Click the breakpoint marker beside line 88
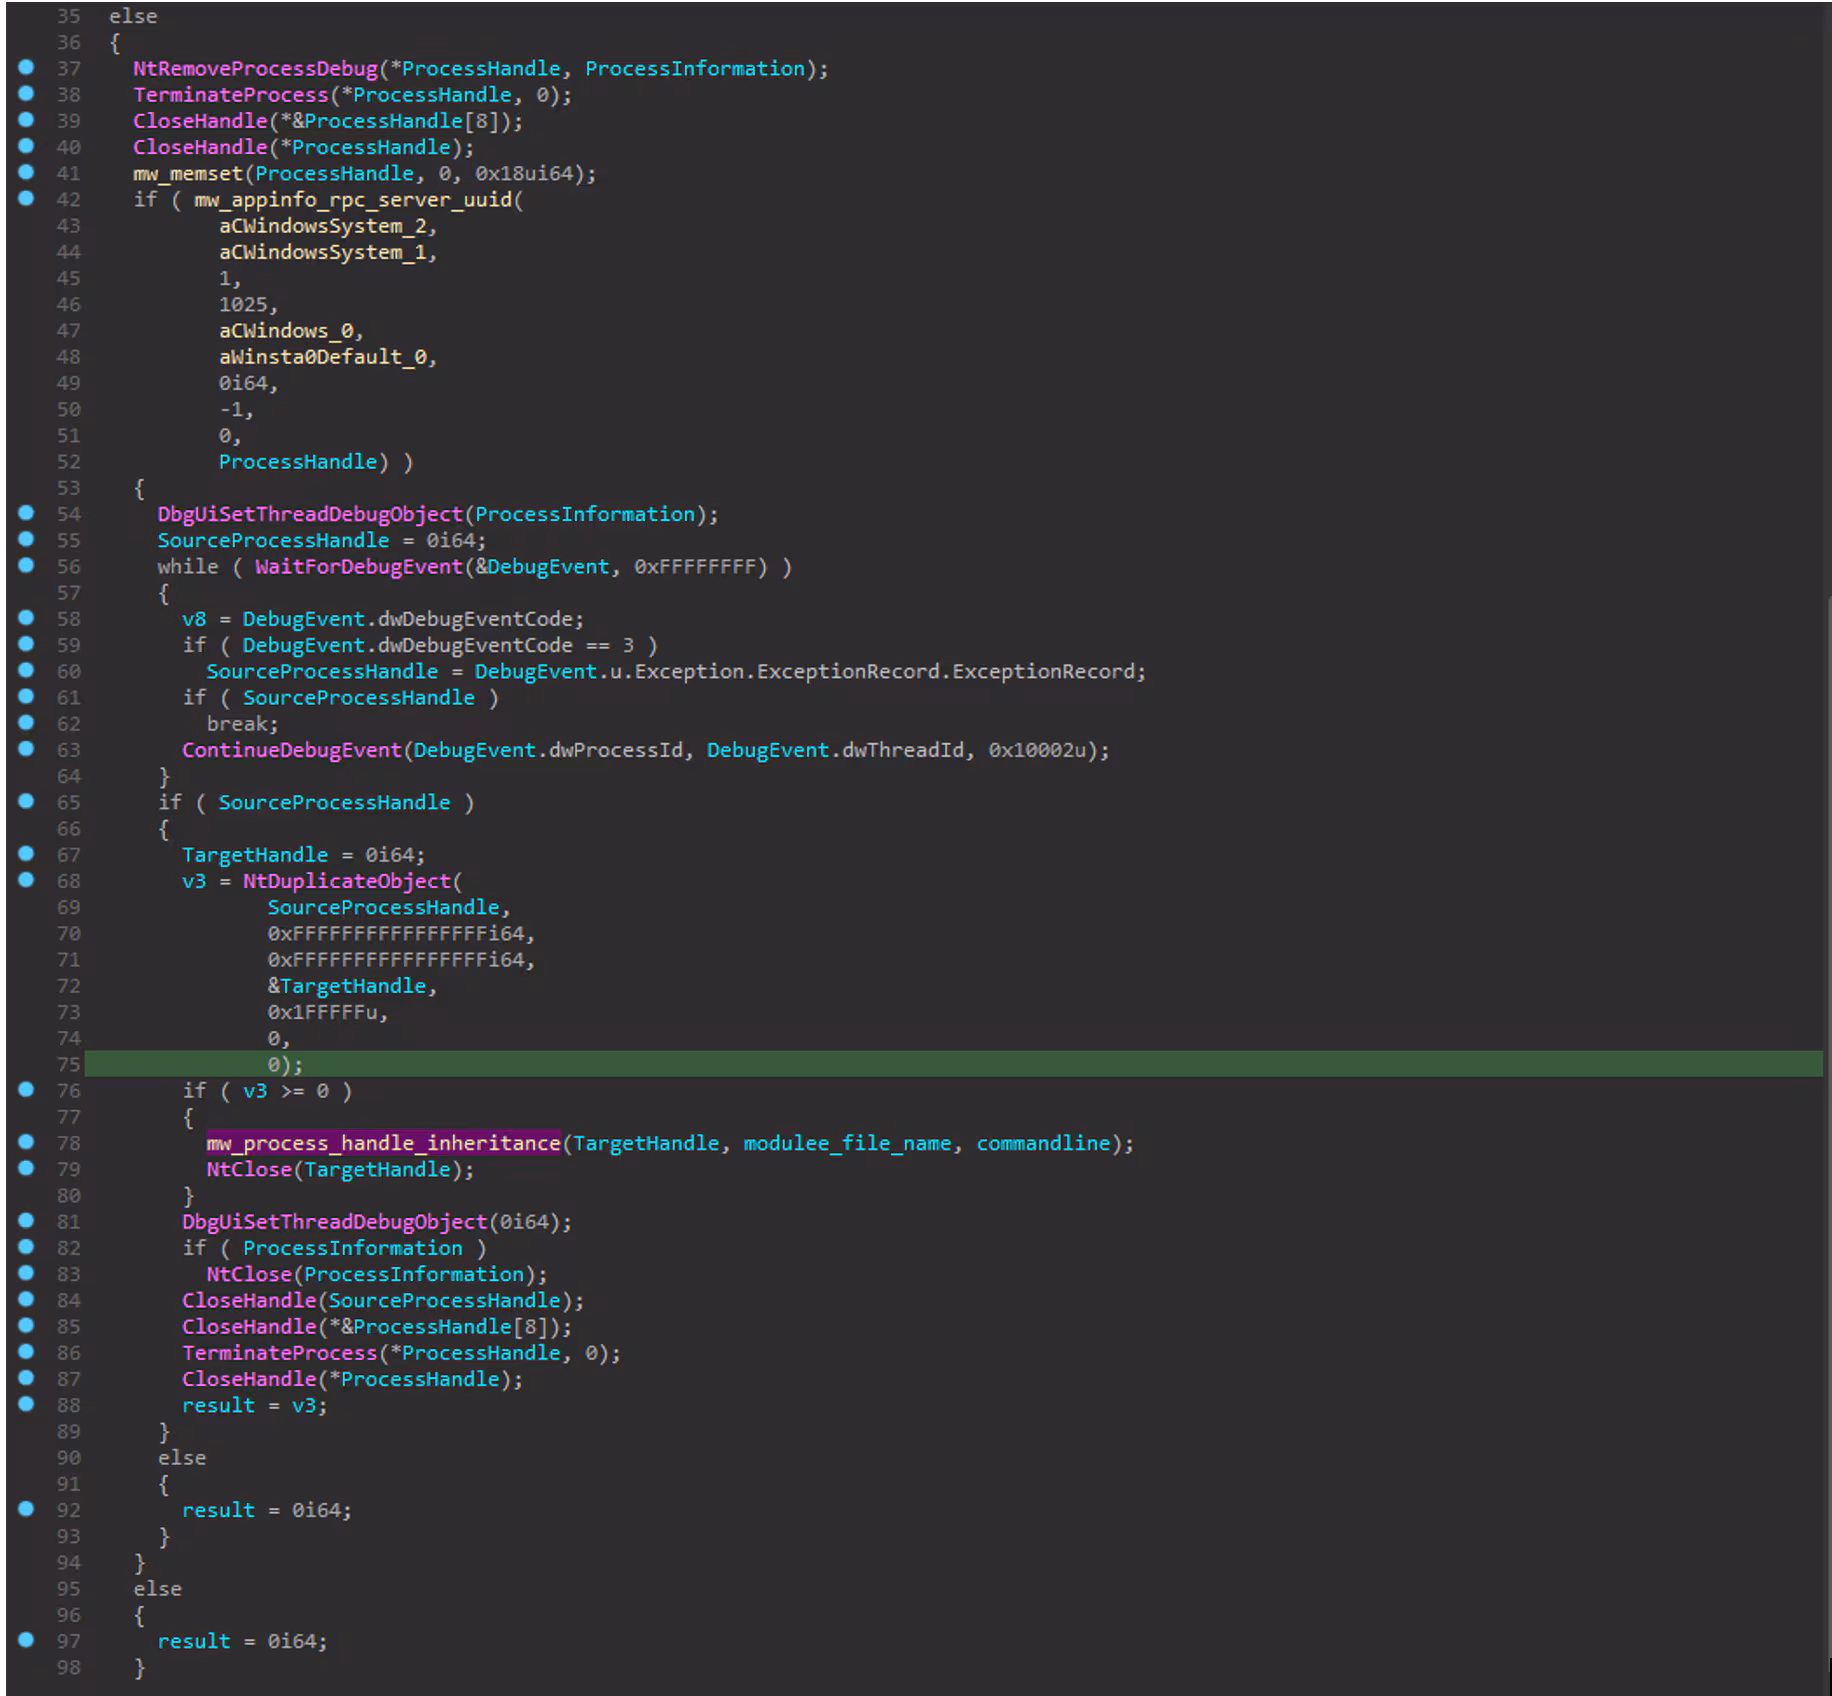The width and height of the screenshot is (1832, 1696). pyautogui.click(x=26, y=1404)
